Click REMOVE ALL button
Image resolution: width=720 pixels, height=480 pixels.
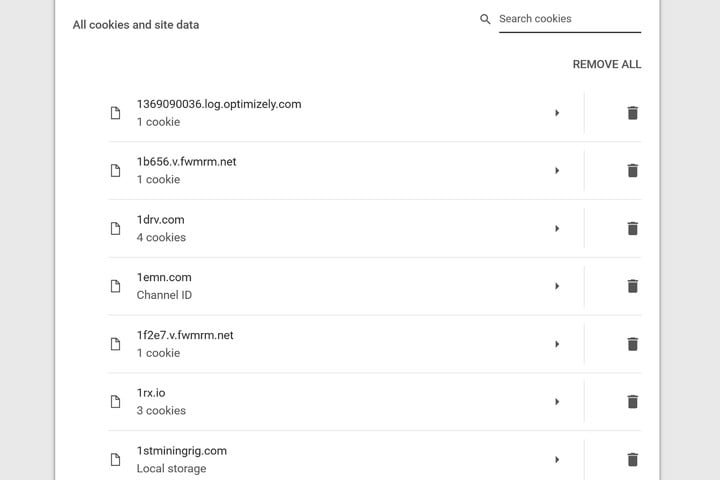pos(606,64)
